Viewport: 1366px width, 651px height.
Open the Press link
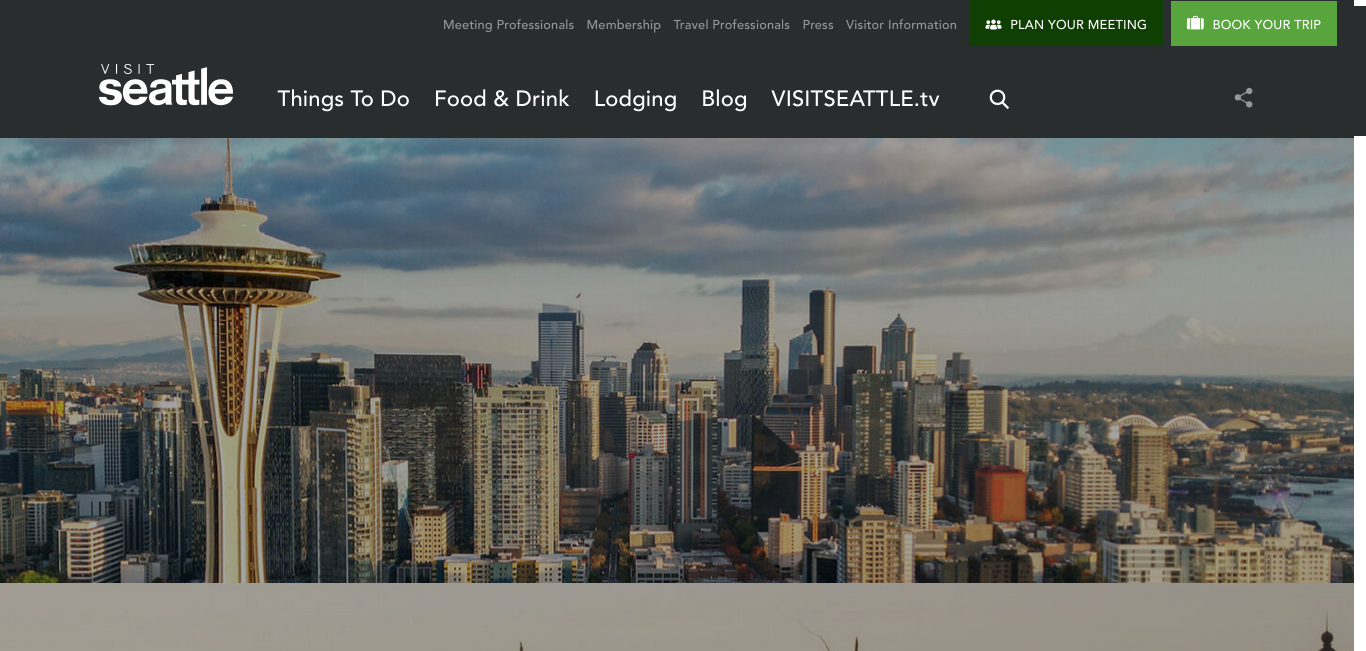(818, 25)
